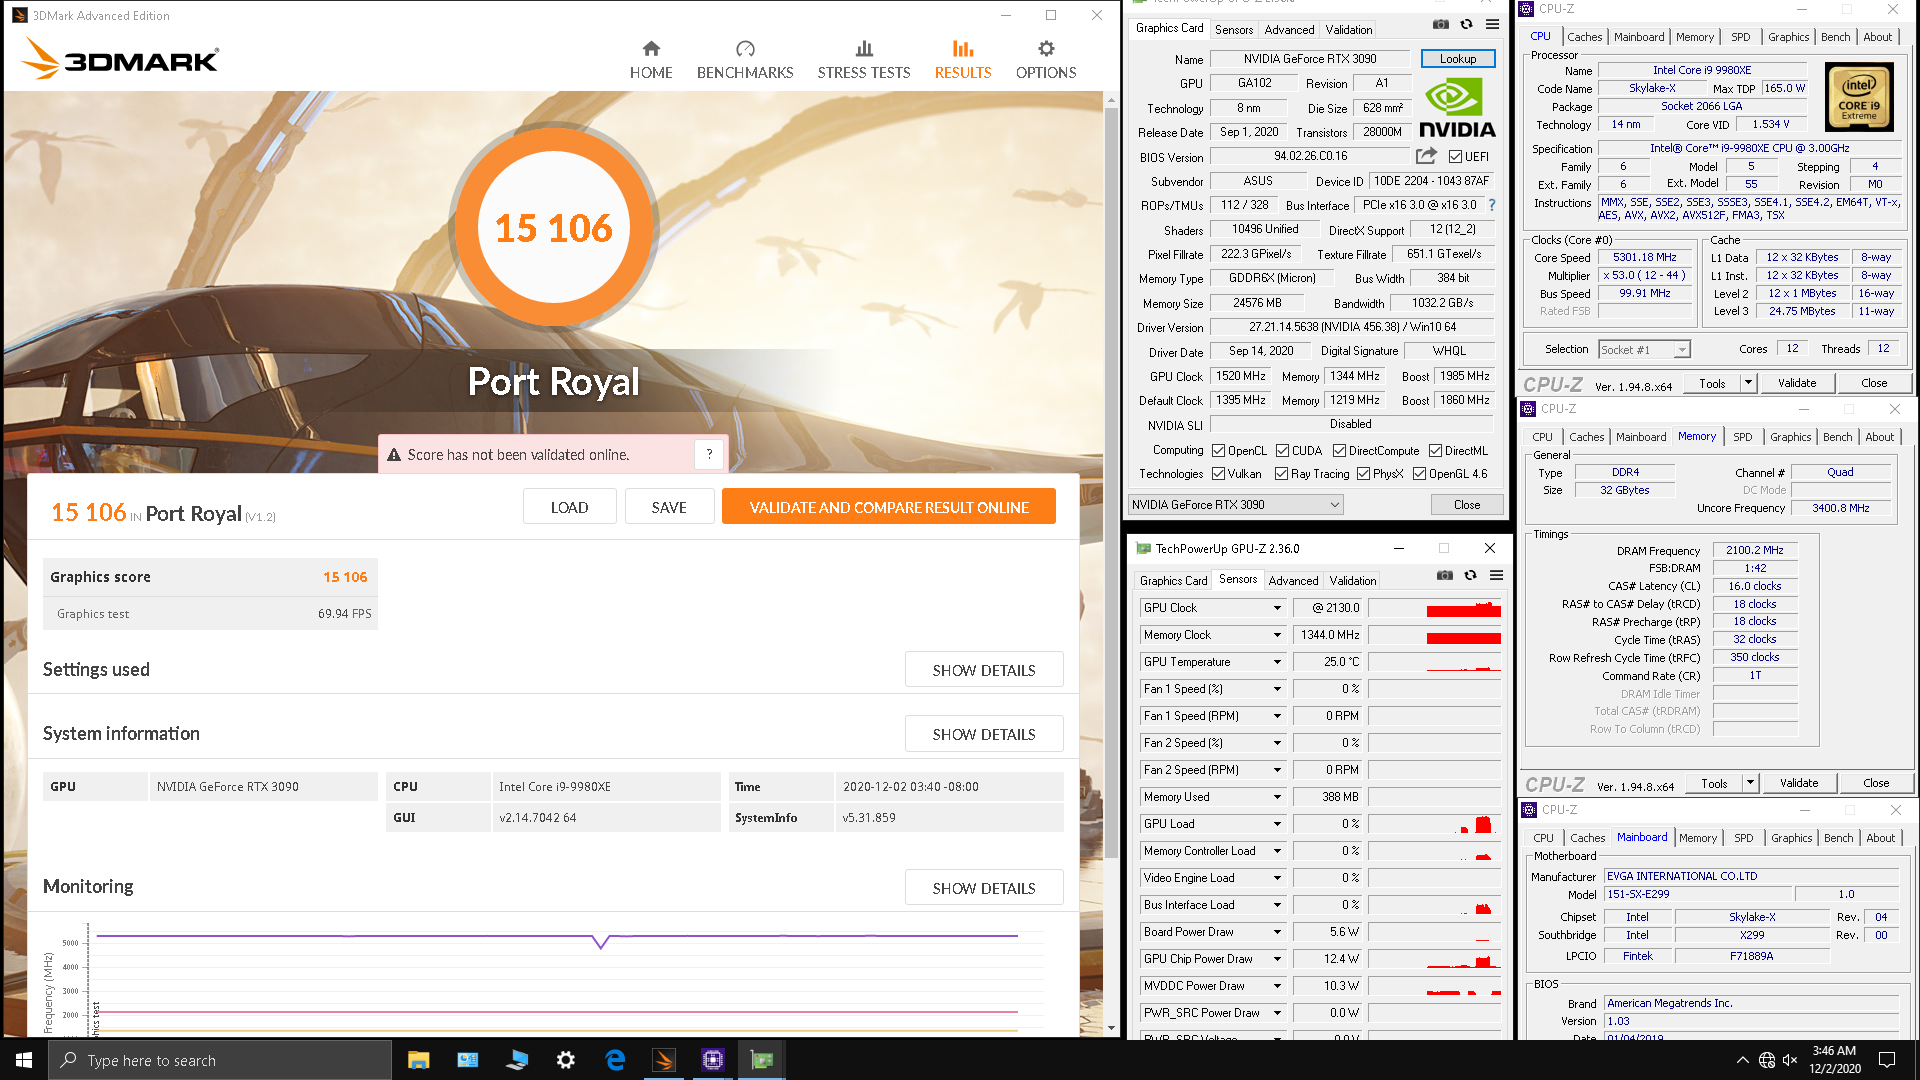Viewport: 1920px width, 1080px height.
Task: Show details for Settings used
Action: point(984,670)
